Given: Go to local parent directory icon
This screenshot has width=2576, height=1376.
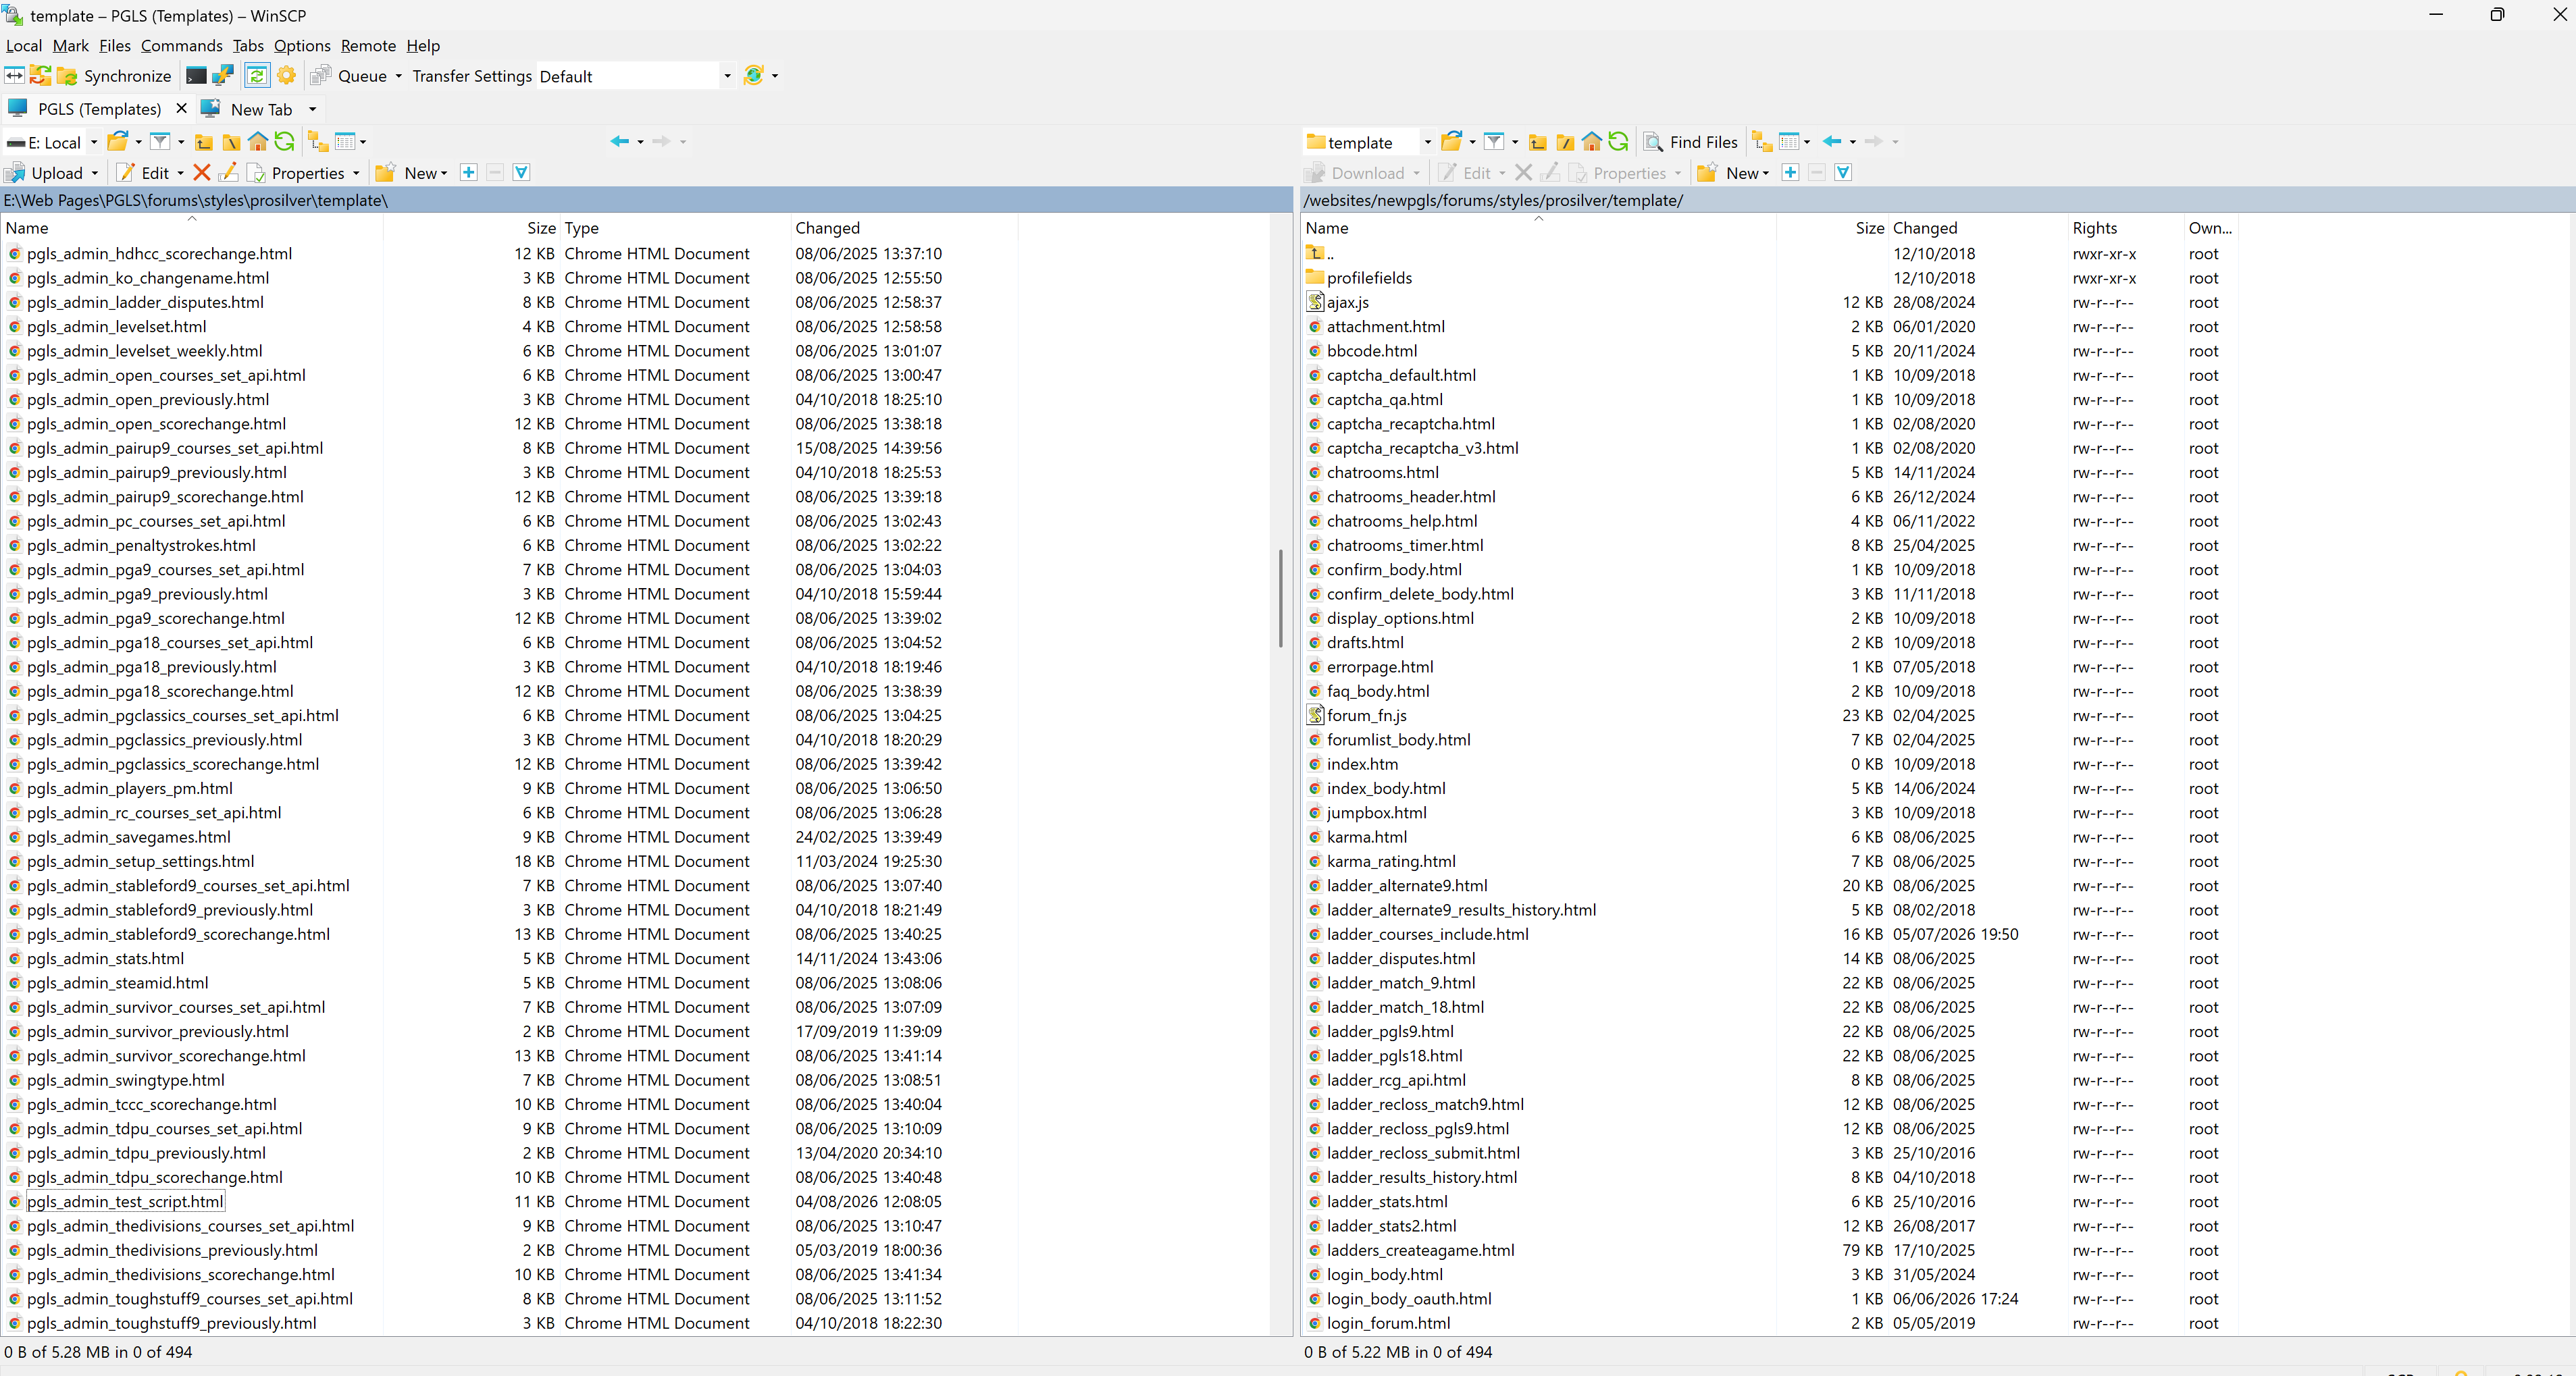Looking at the screenshot, I should click(x=204, y=142).
